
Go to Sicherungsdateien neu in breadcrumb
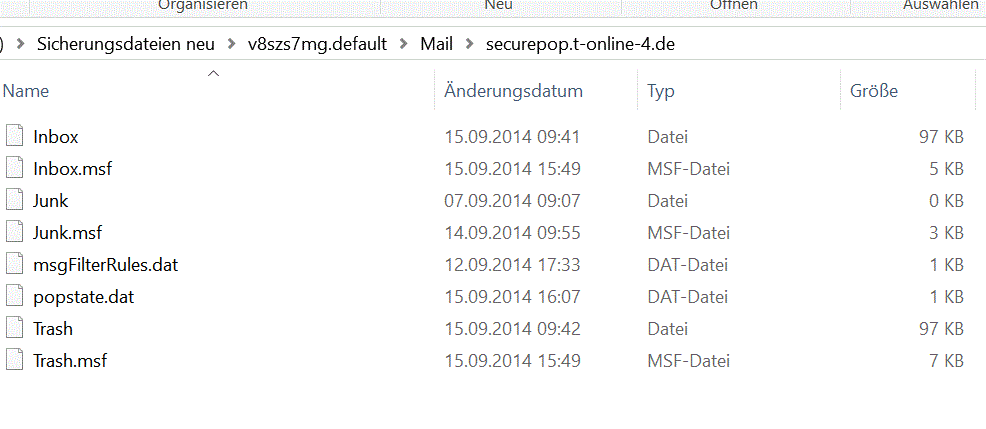coord(126,44)
